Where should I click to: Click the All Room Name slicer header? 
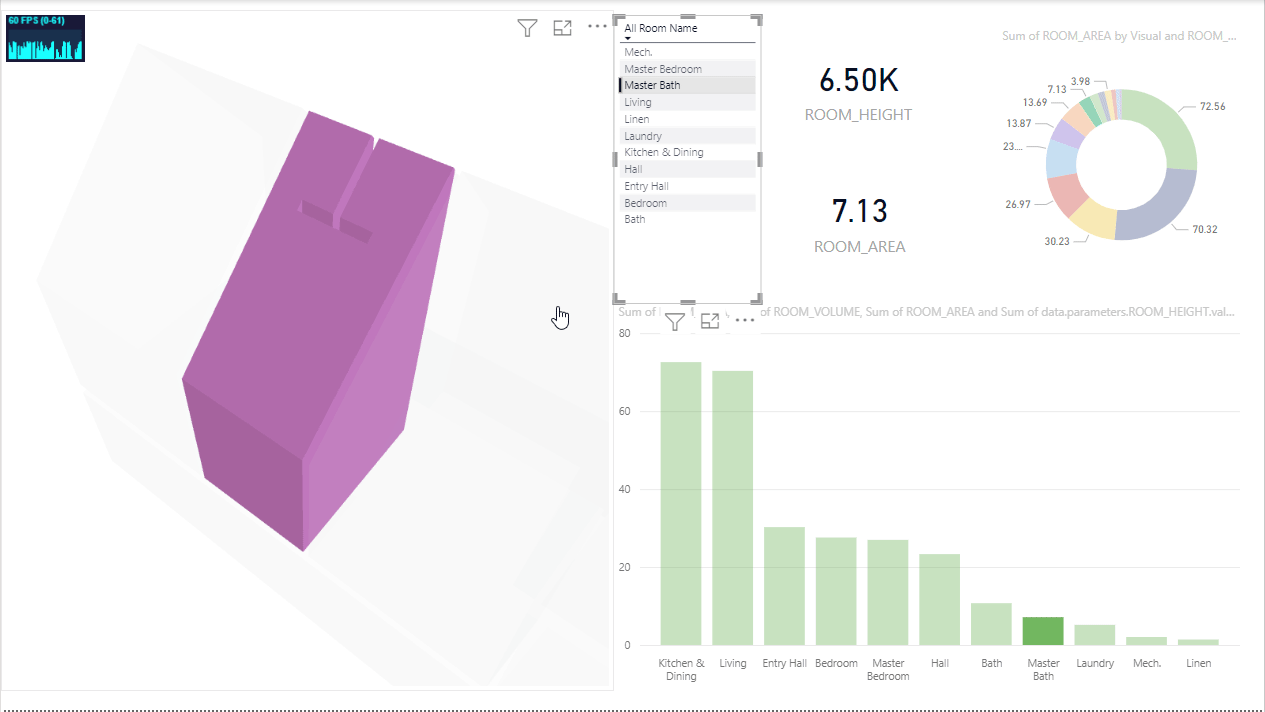(661, 28)
